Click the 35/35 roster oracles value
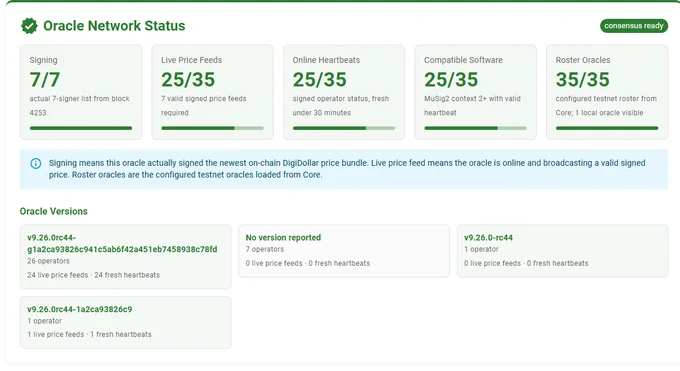Image resolution: width=680 pixels, height=371 pixels. [x=582, y=79]
